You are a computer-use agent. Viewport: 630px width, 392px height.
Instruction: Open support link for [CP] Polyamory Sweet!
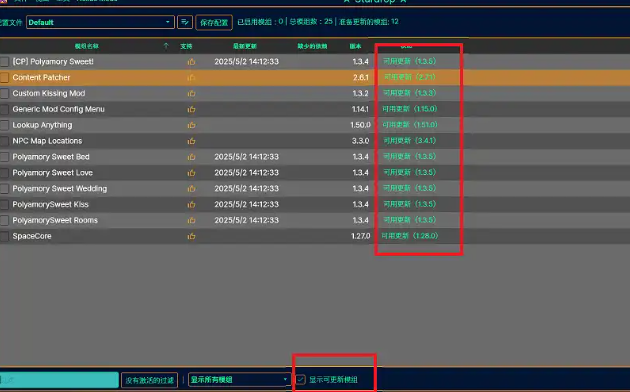click(191, 61)
